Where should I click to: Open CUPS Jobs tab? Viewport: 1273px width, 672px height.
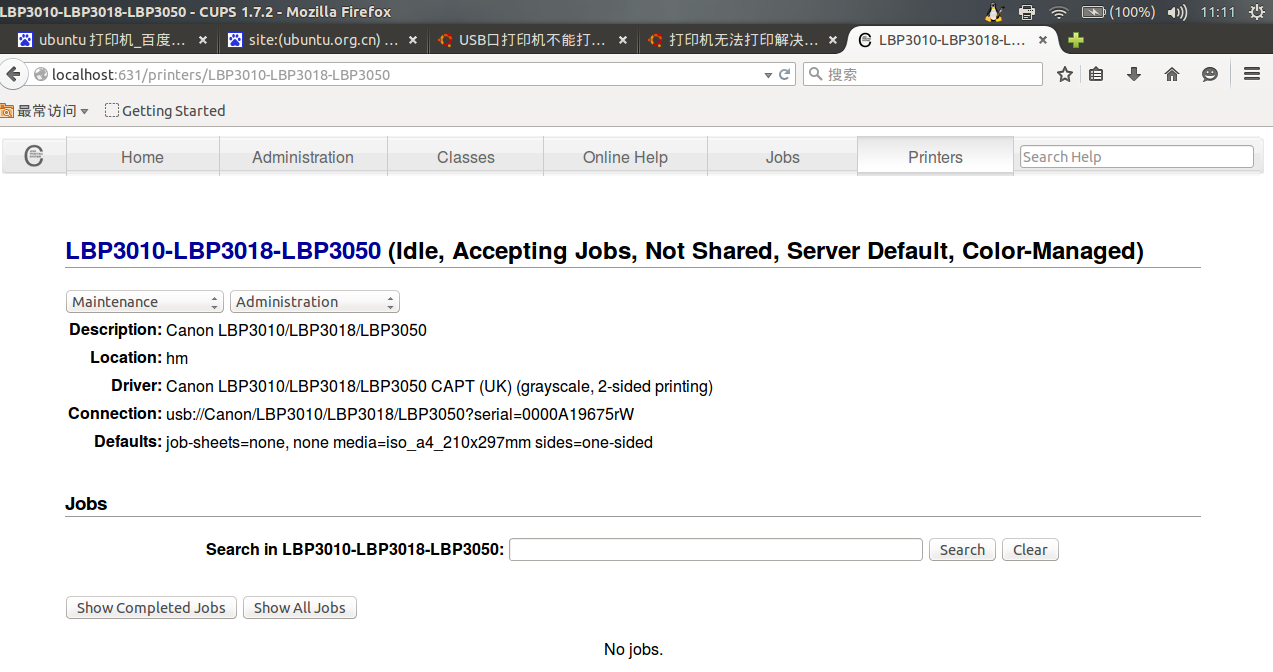click(x=783, y=157)
